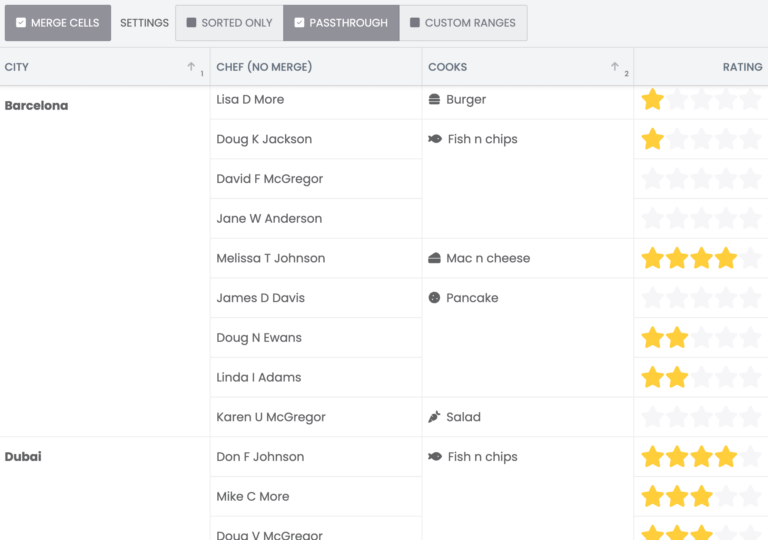Select the Barcelona merged city cell

(105, 261)
